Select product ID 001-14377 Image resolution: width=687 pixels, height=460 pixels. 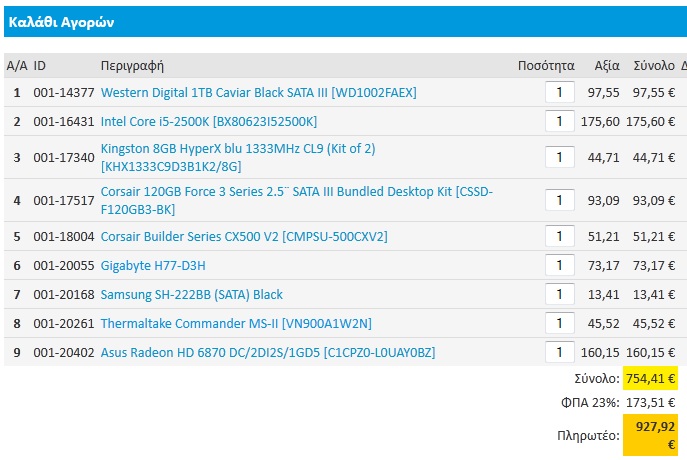[x=64, y=92]
